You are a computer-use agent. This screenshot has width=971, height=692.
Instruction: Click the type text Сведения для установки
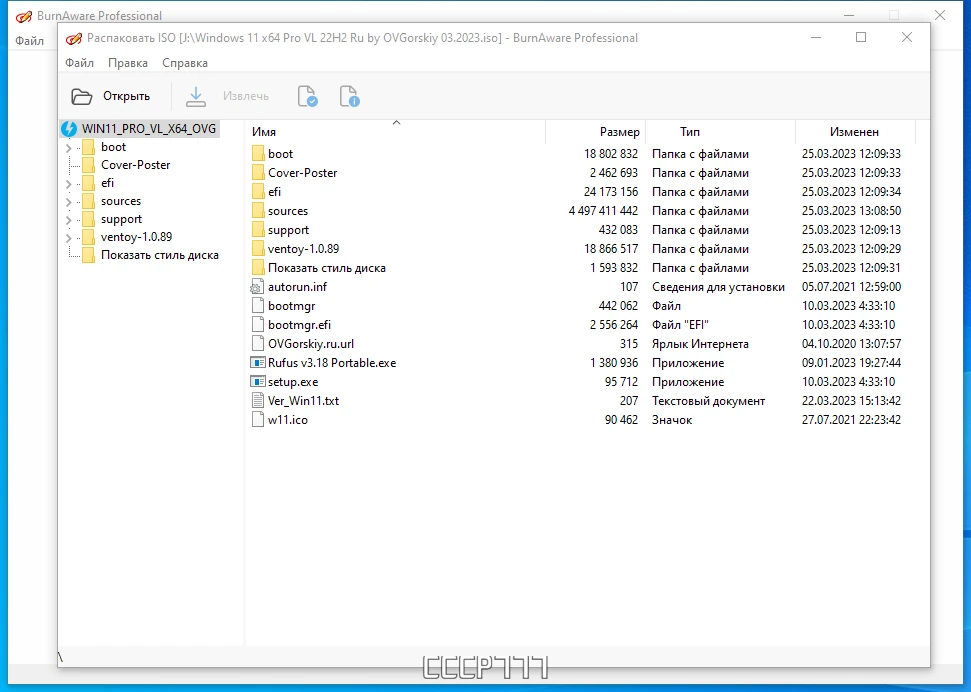click(718, 287)
